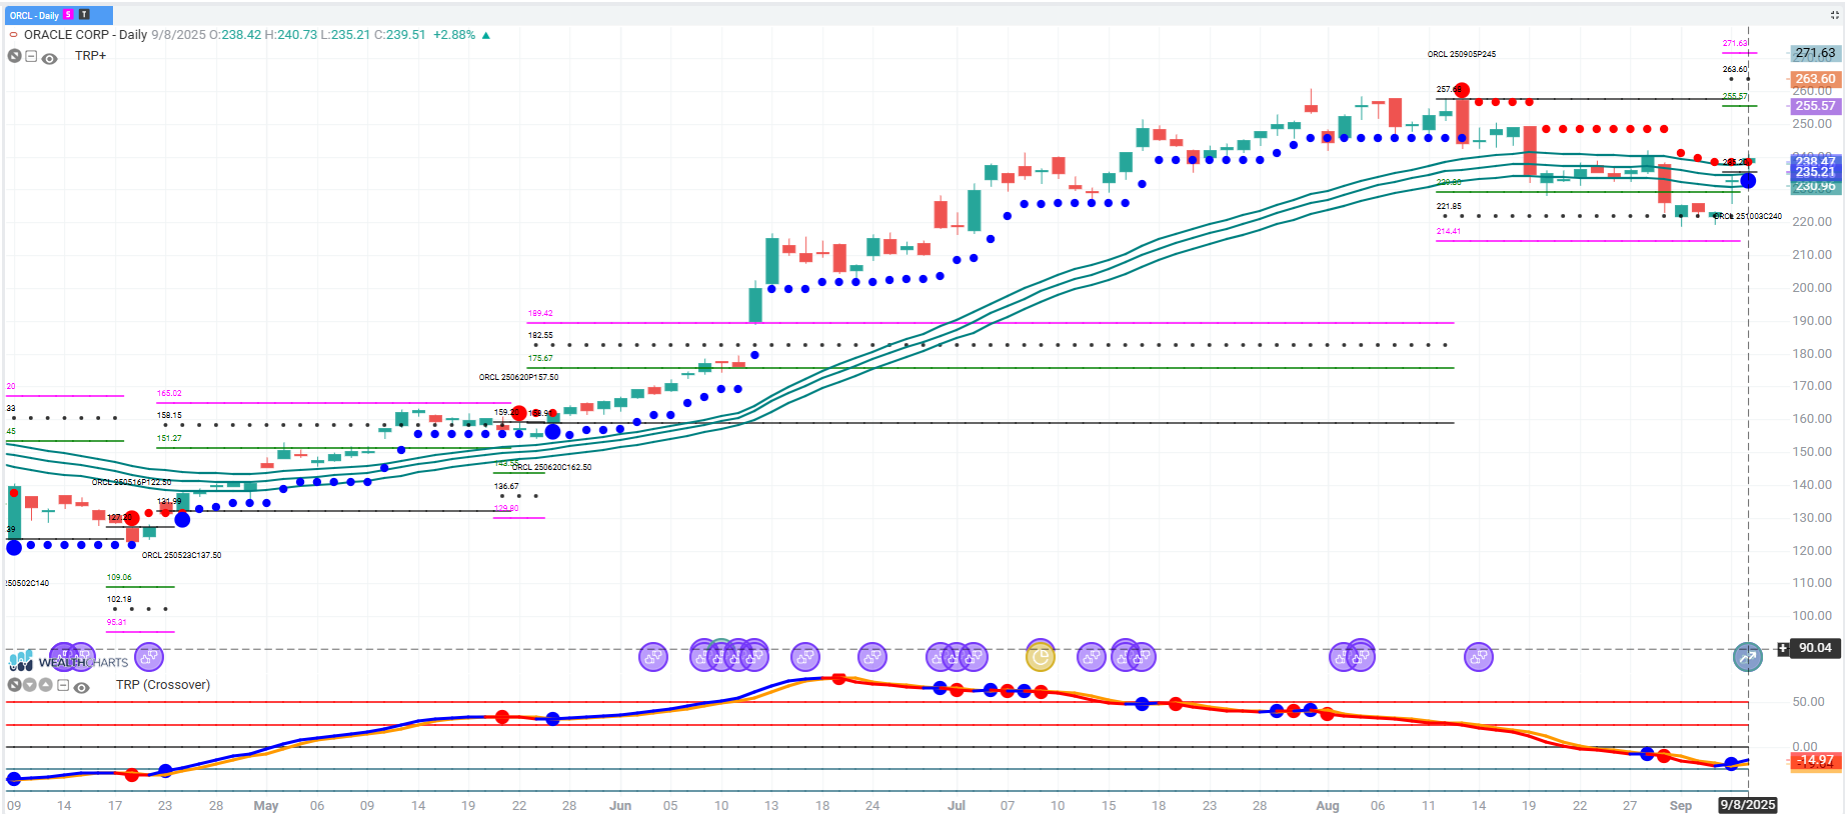
Task: Click the red oval icon before ORACLE CORP
Action: coord(14,35)
